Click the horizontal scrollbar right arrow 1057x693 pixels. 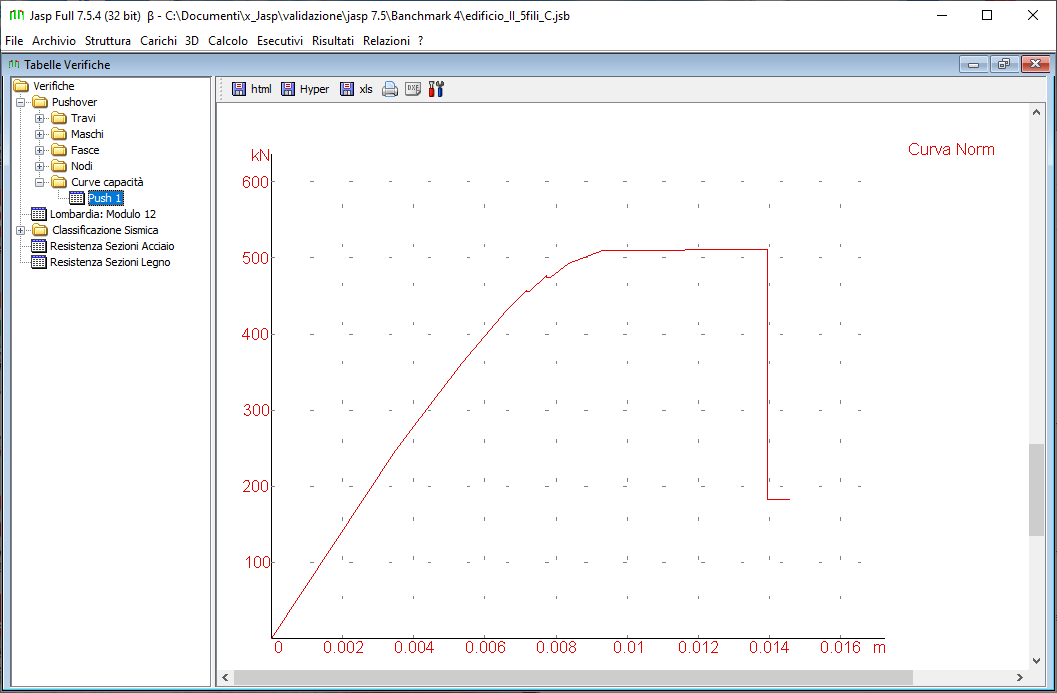pos(1020,677)
